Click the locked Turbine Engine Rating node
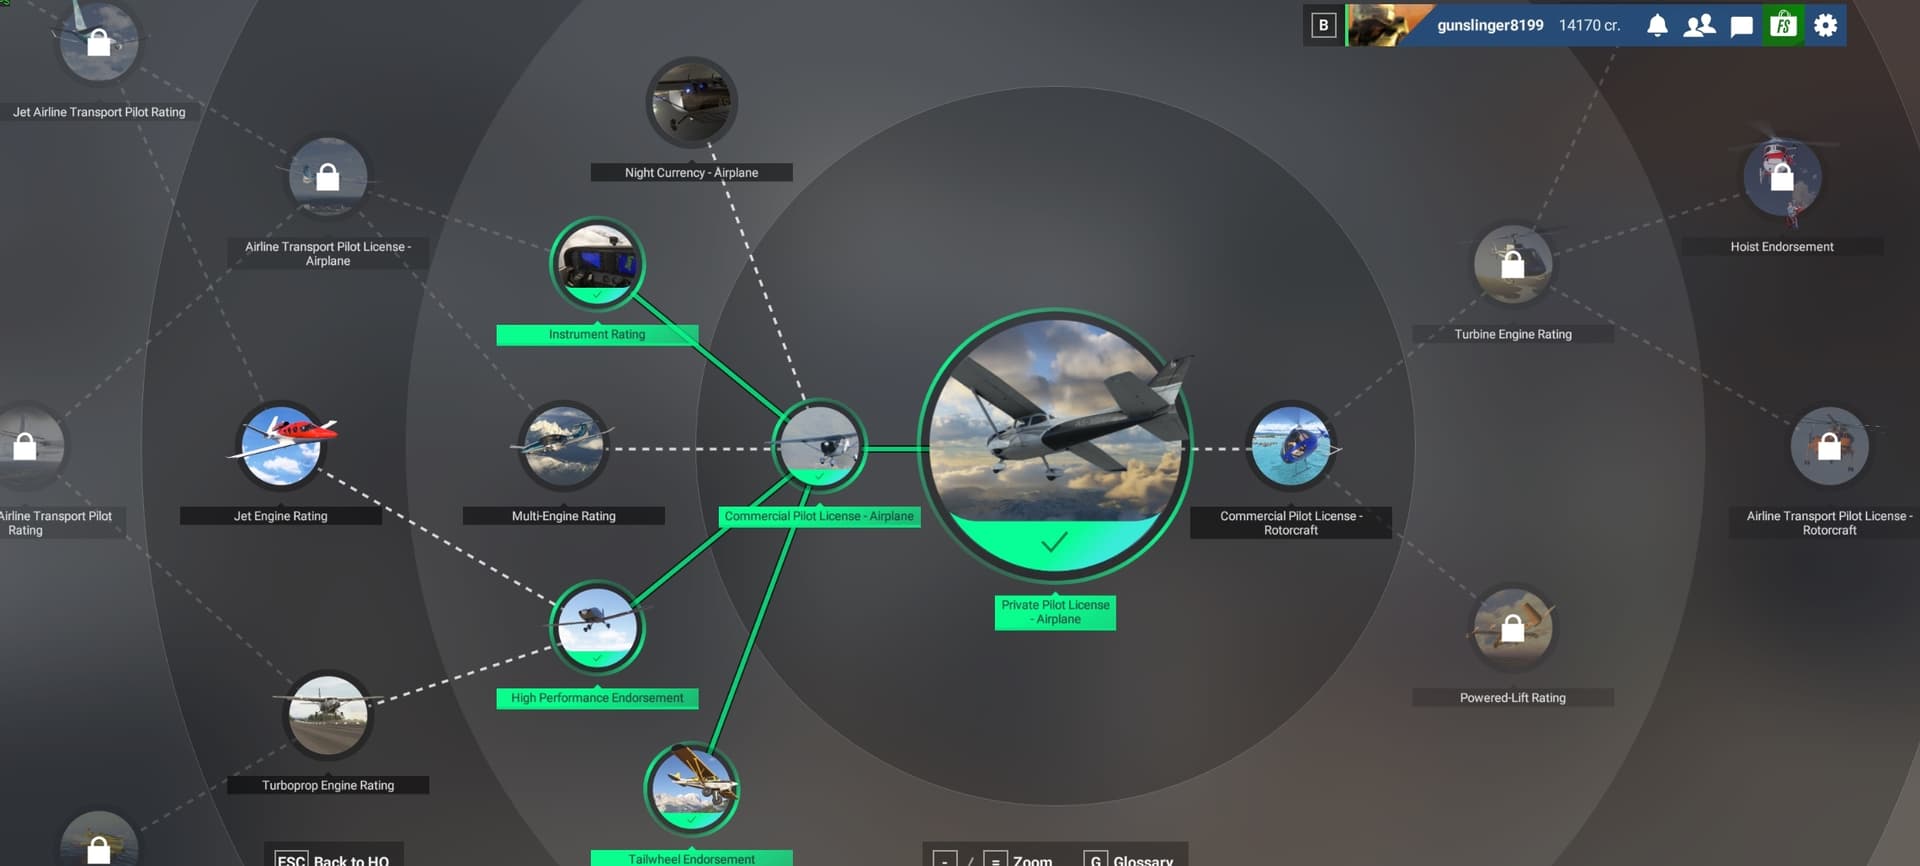The width and height of the screenshot is (1920, 866). point(1513,264)
